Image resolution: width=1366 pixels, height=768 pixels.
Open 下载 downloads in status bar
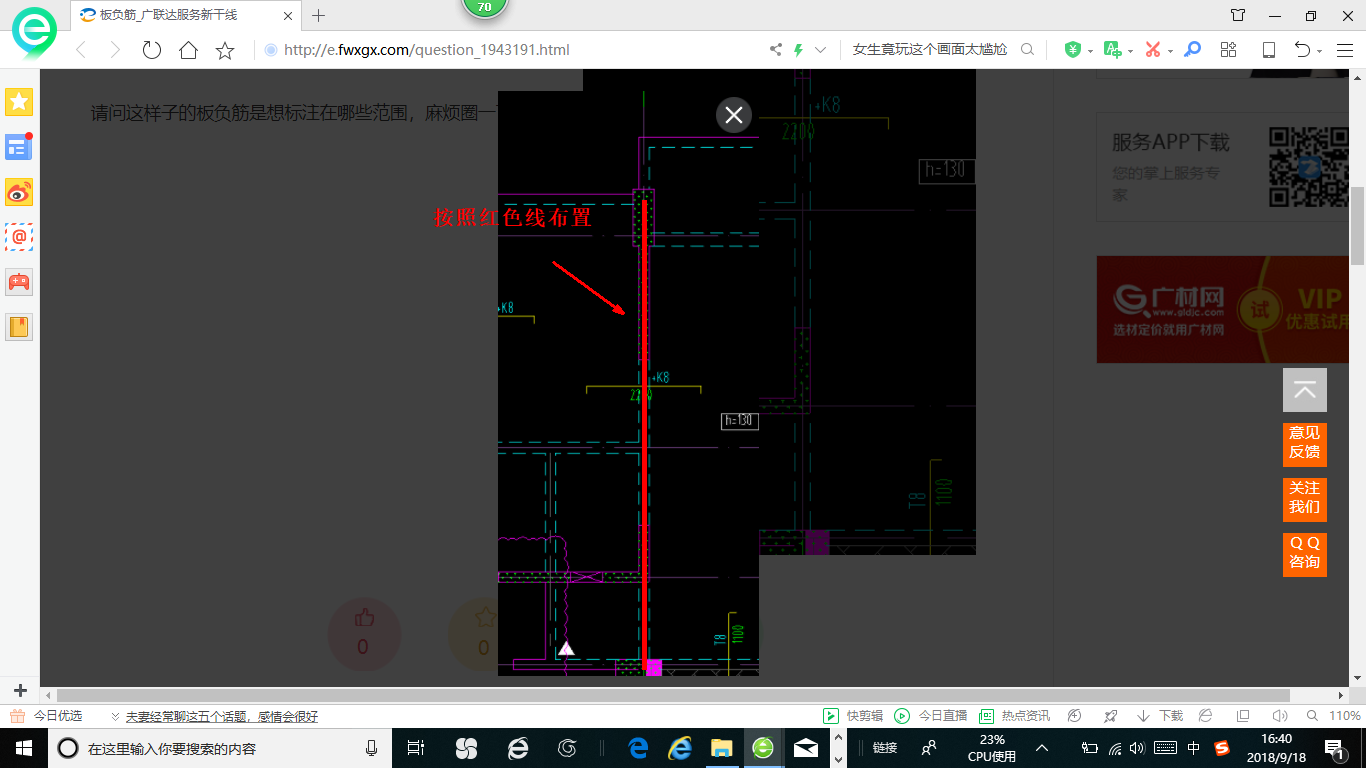tap(1161, 716)
